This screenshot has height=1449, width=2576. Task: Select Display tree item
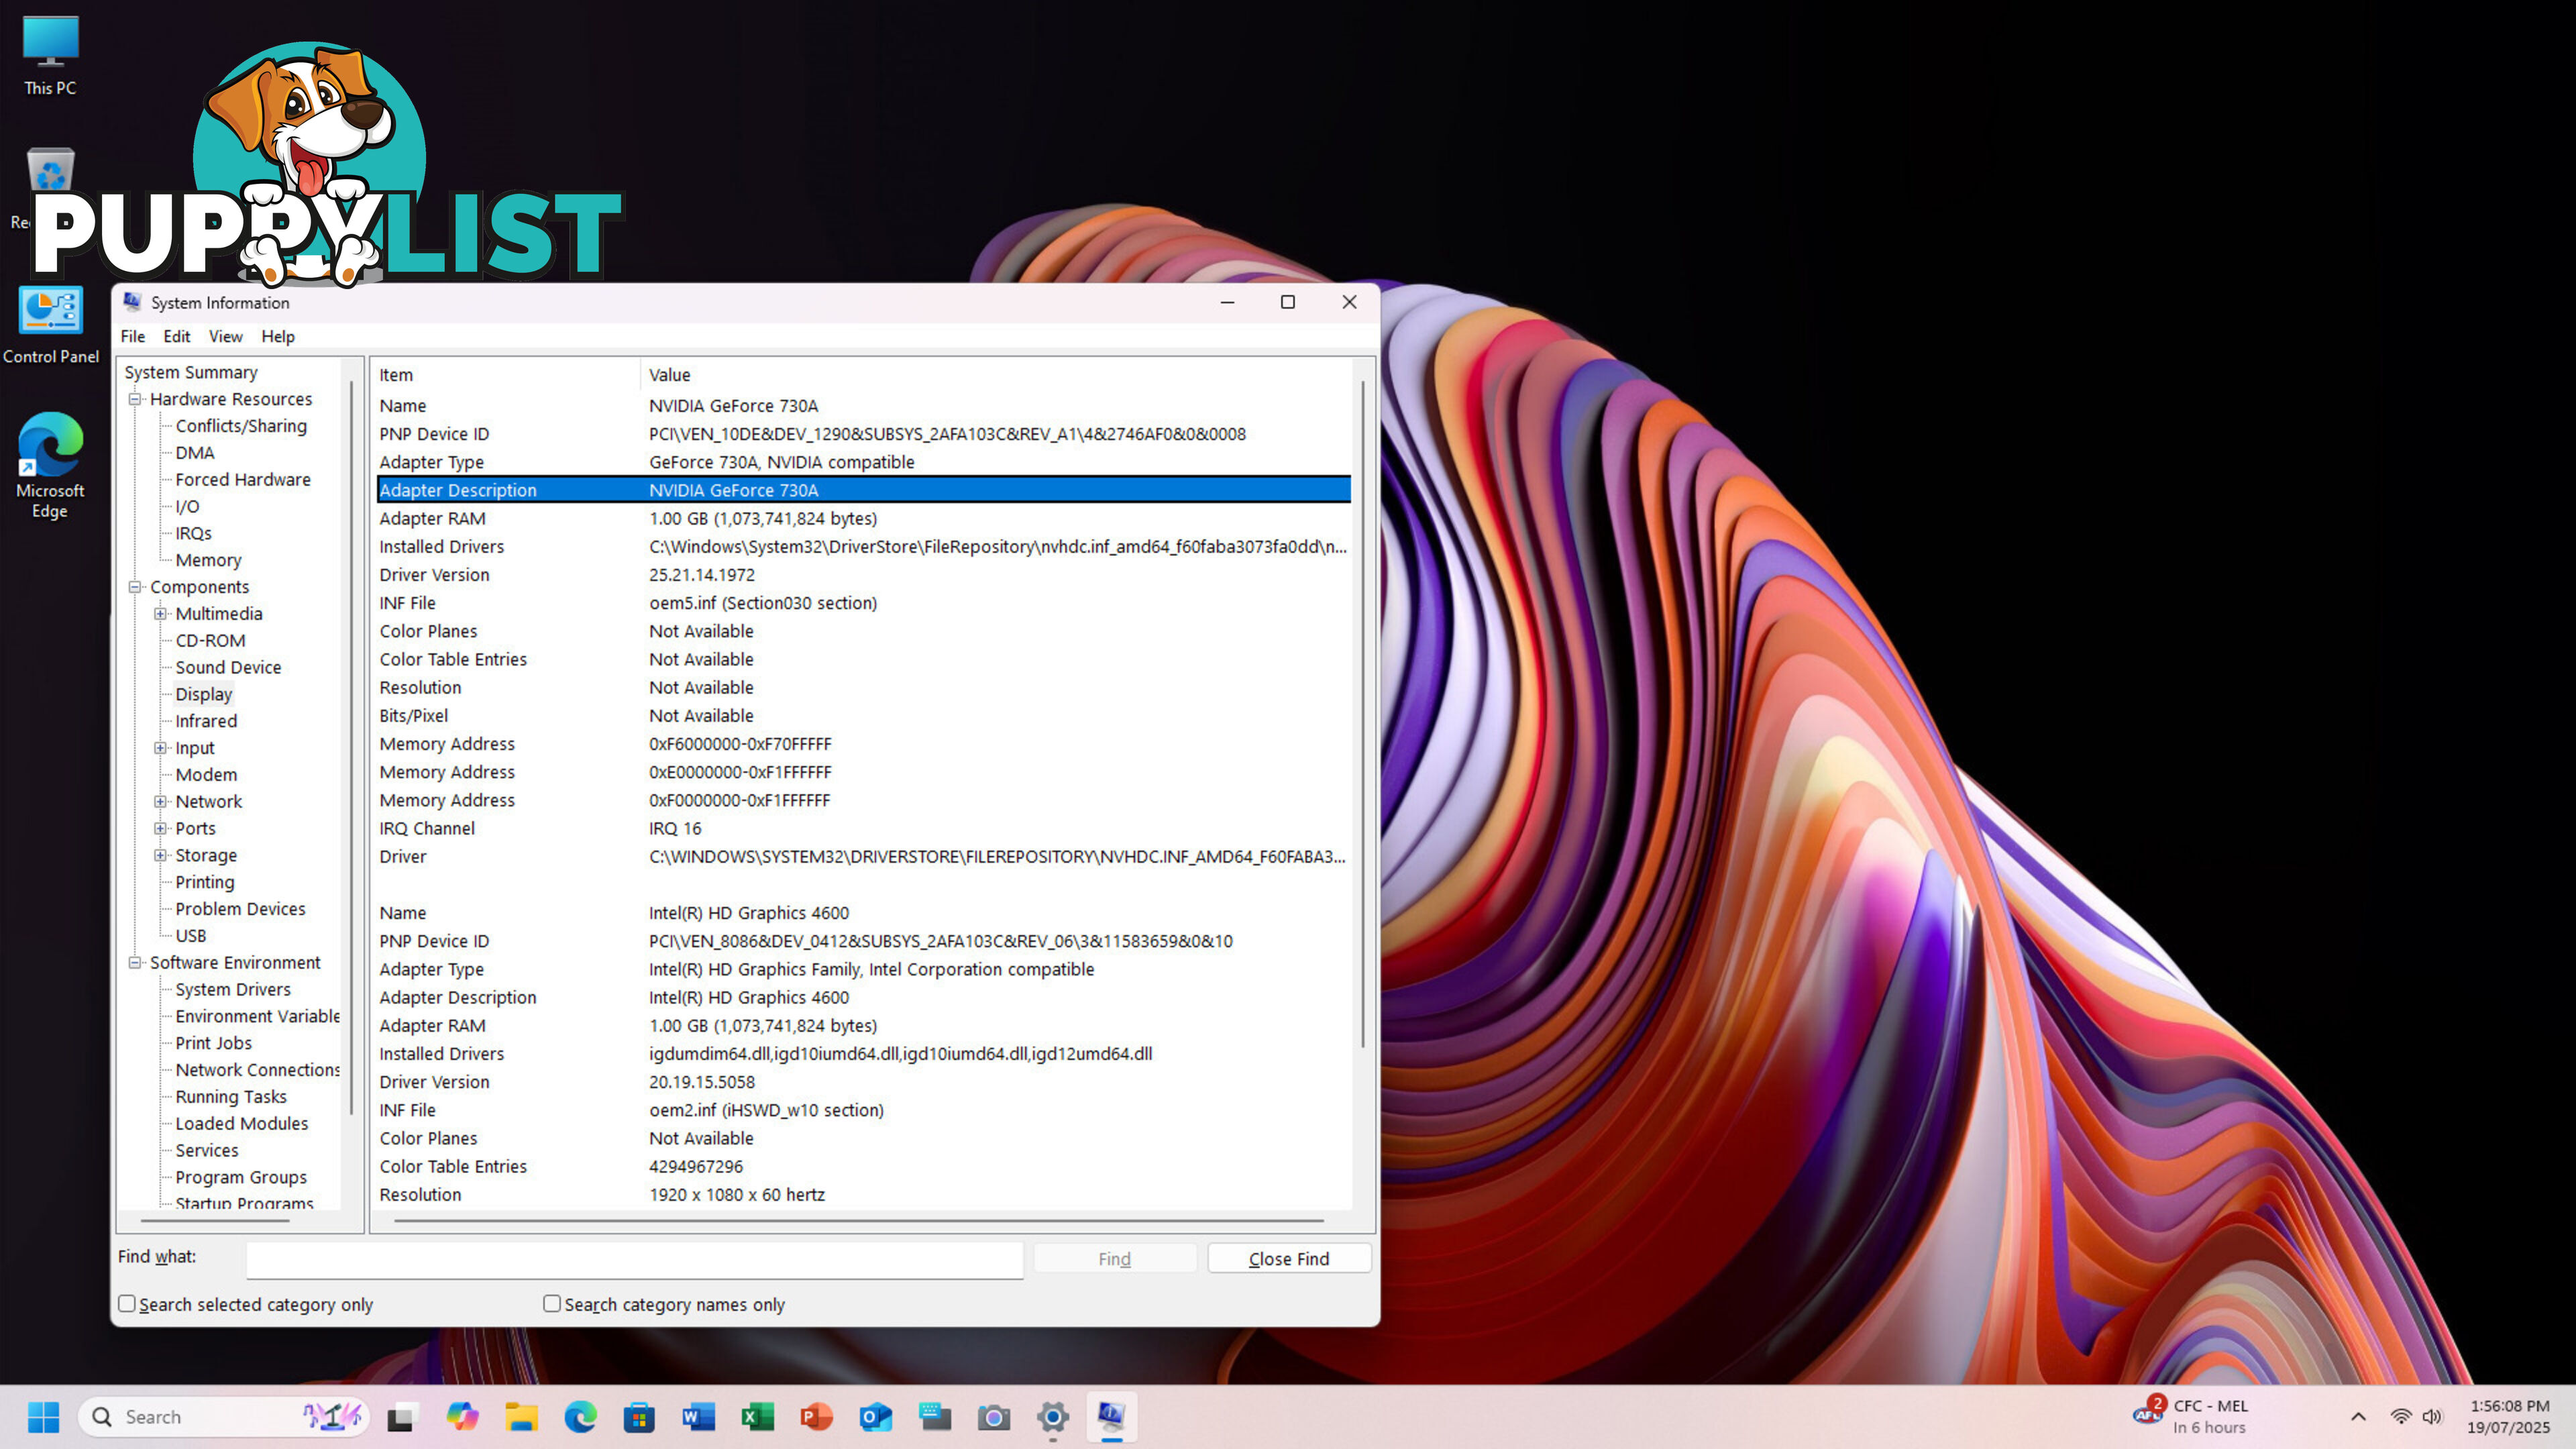(203, 694)
